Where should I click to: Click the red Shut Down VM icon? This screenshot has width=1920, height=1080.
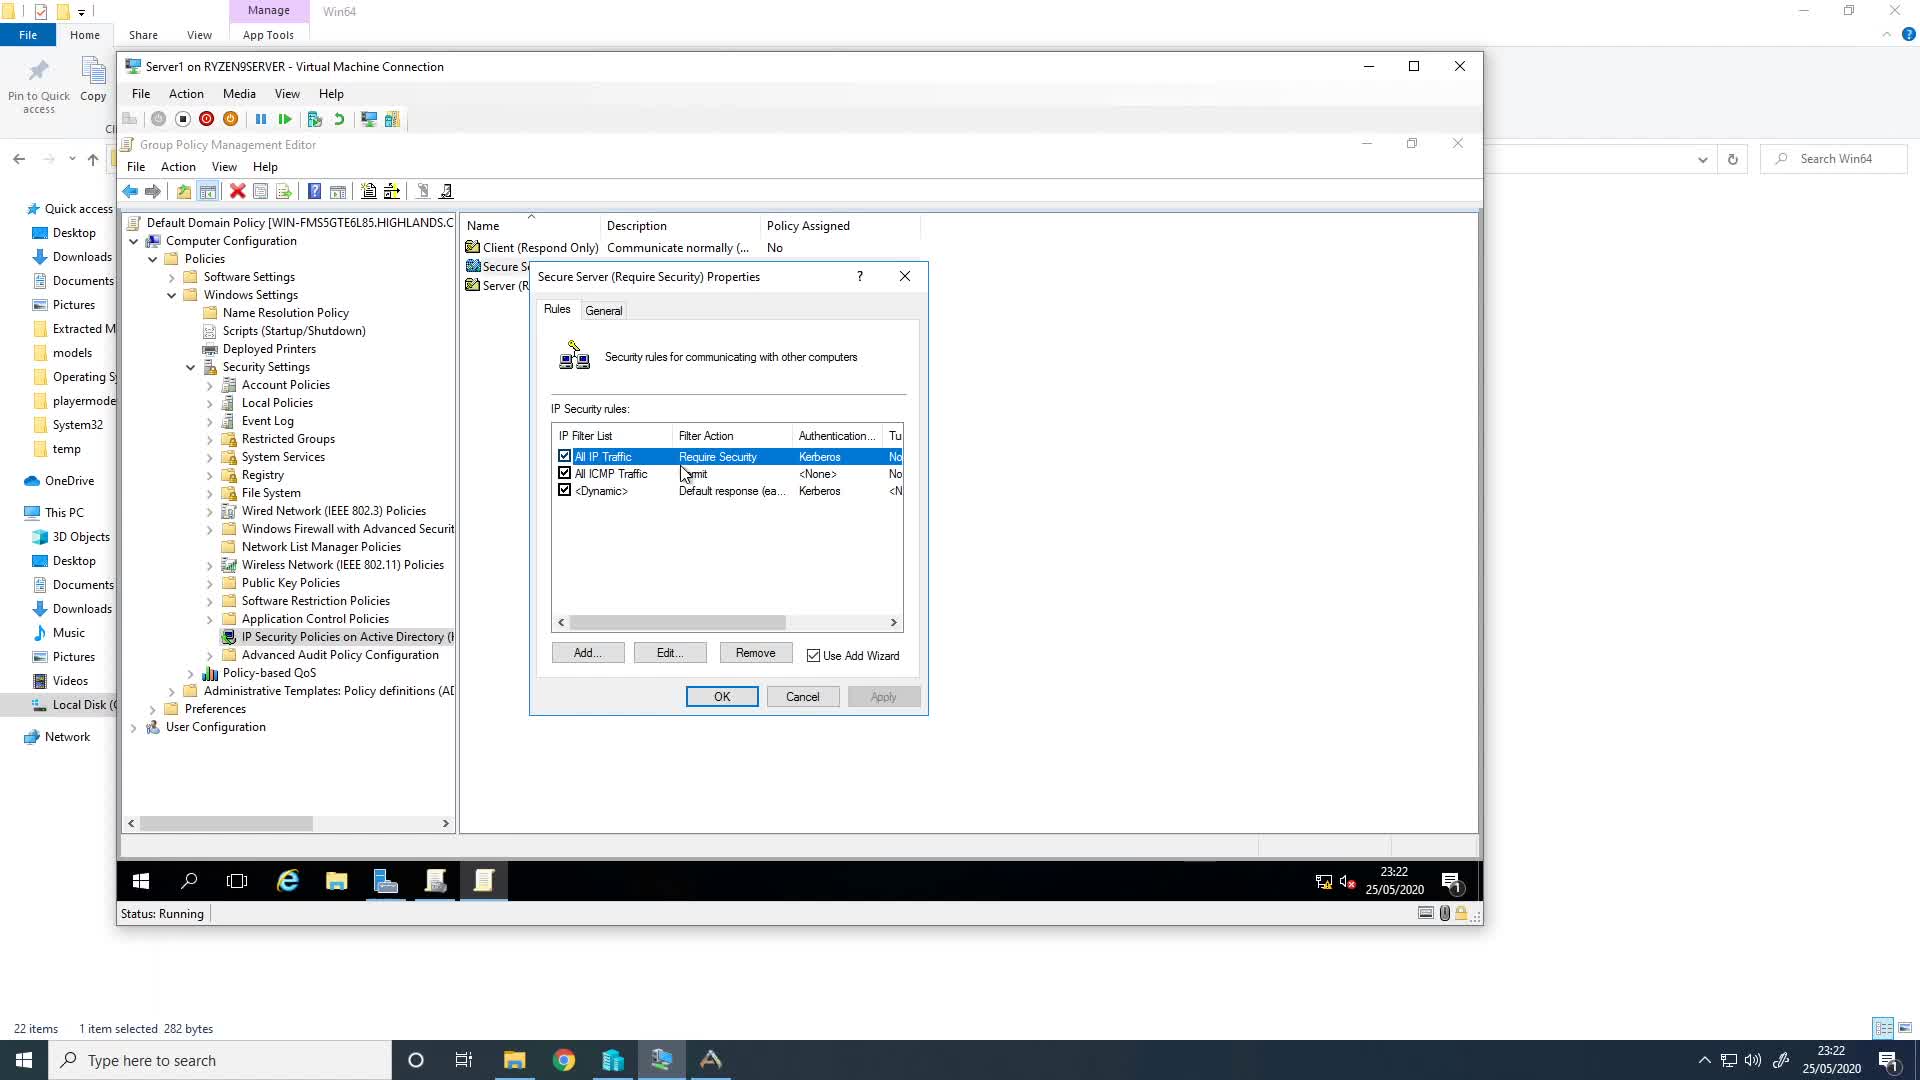point(206,119)
